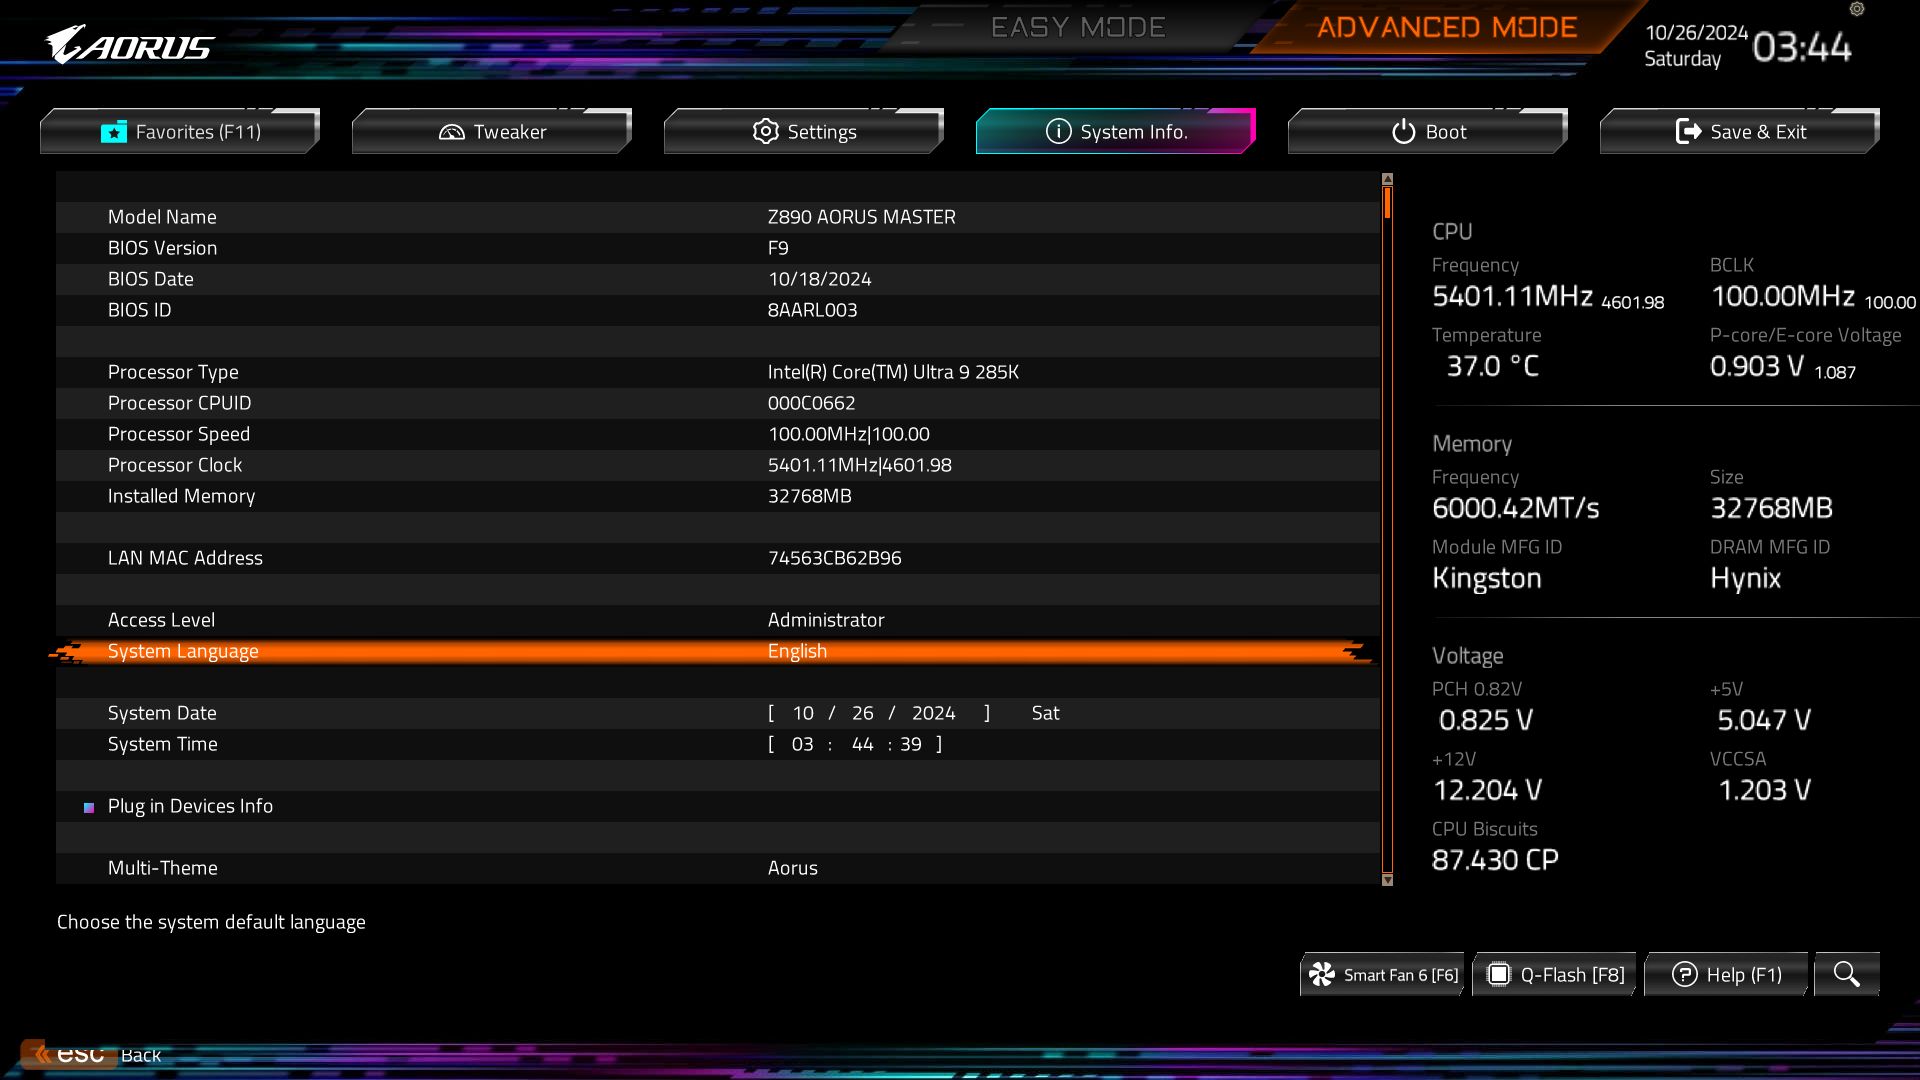Viewport: 1920px width, 1080px height.
Task: Click the Smart Fan 6 fan icon
Action: click(1322, 974)
